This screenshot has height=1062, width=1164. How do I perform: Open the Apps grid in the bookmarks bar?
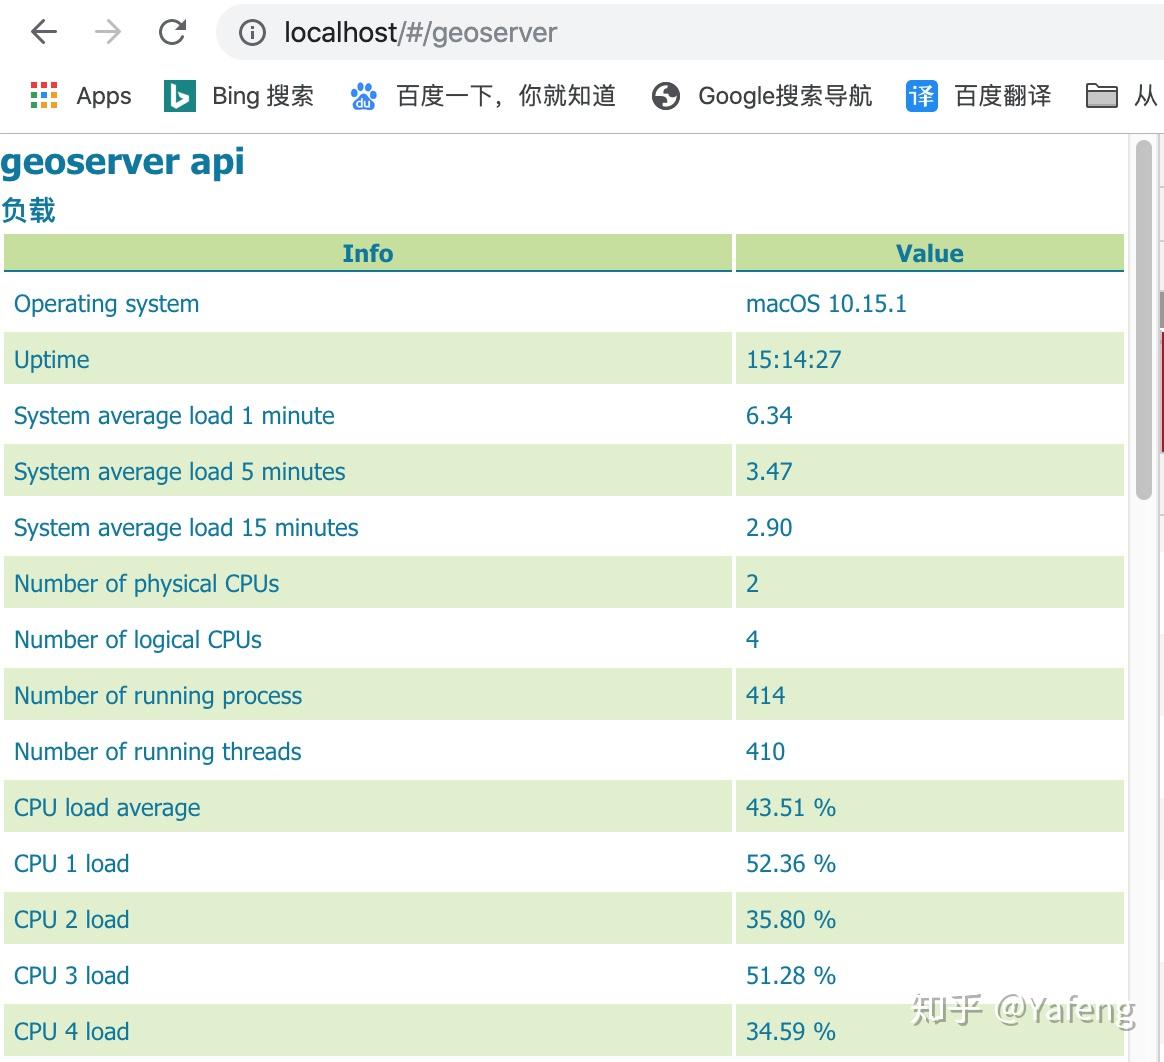(44, 95)
